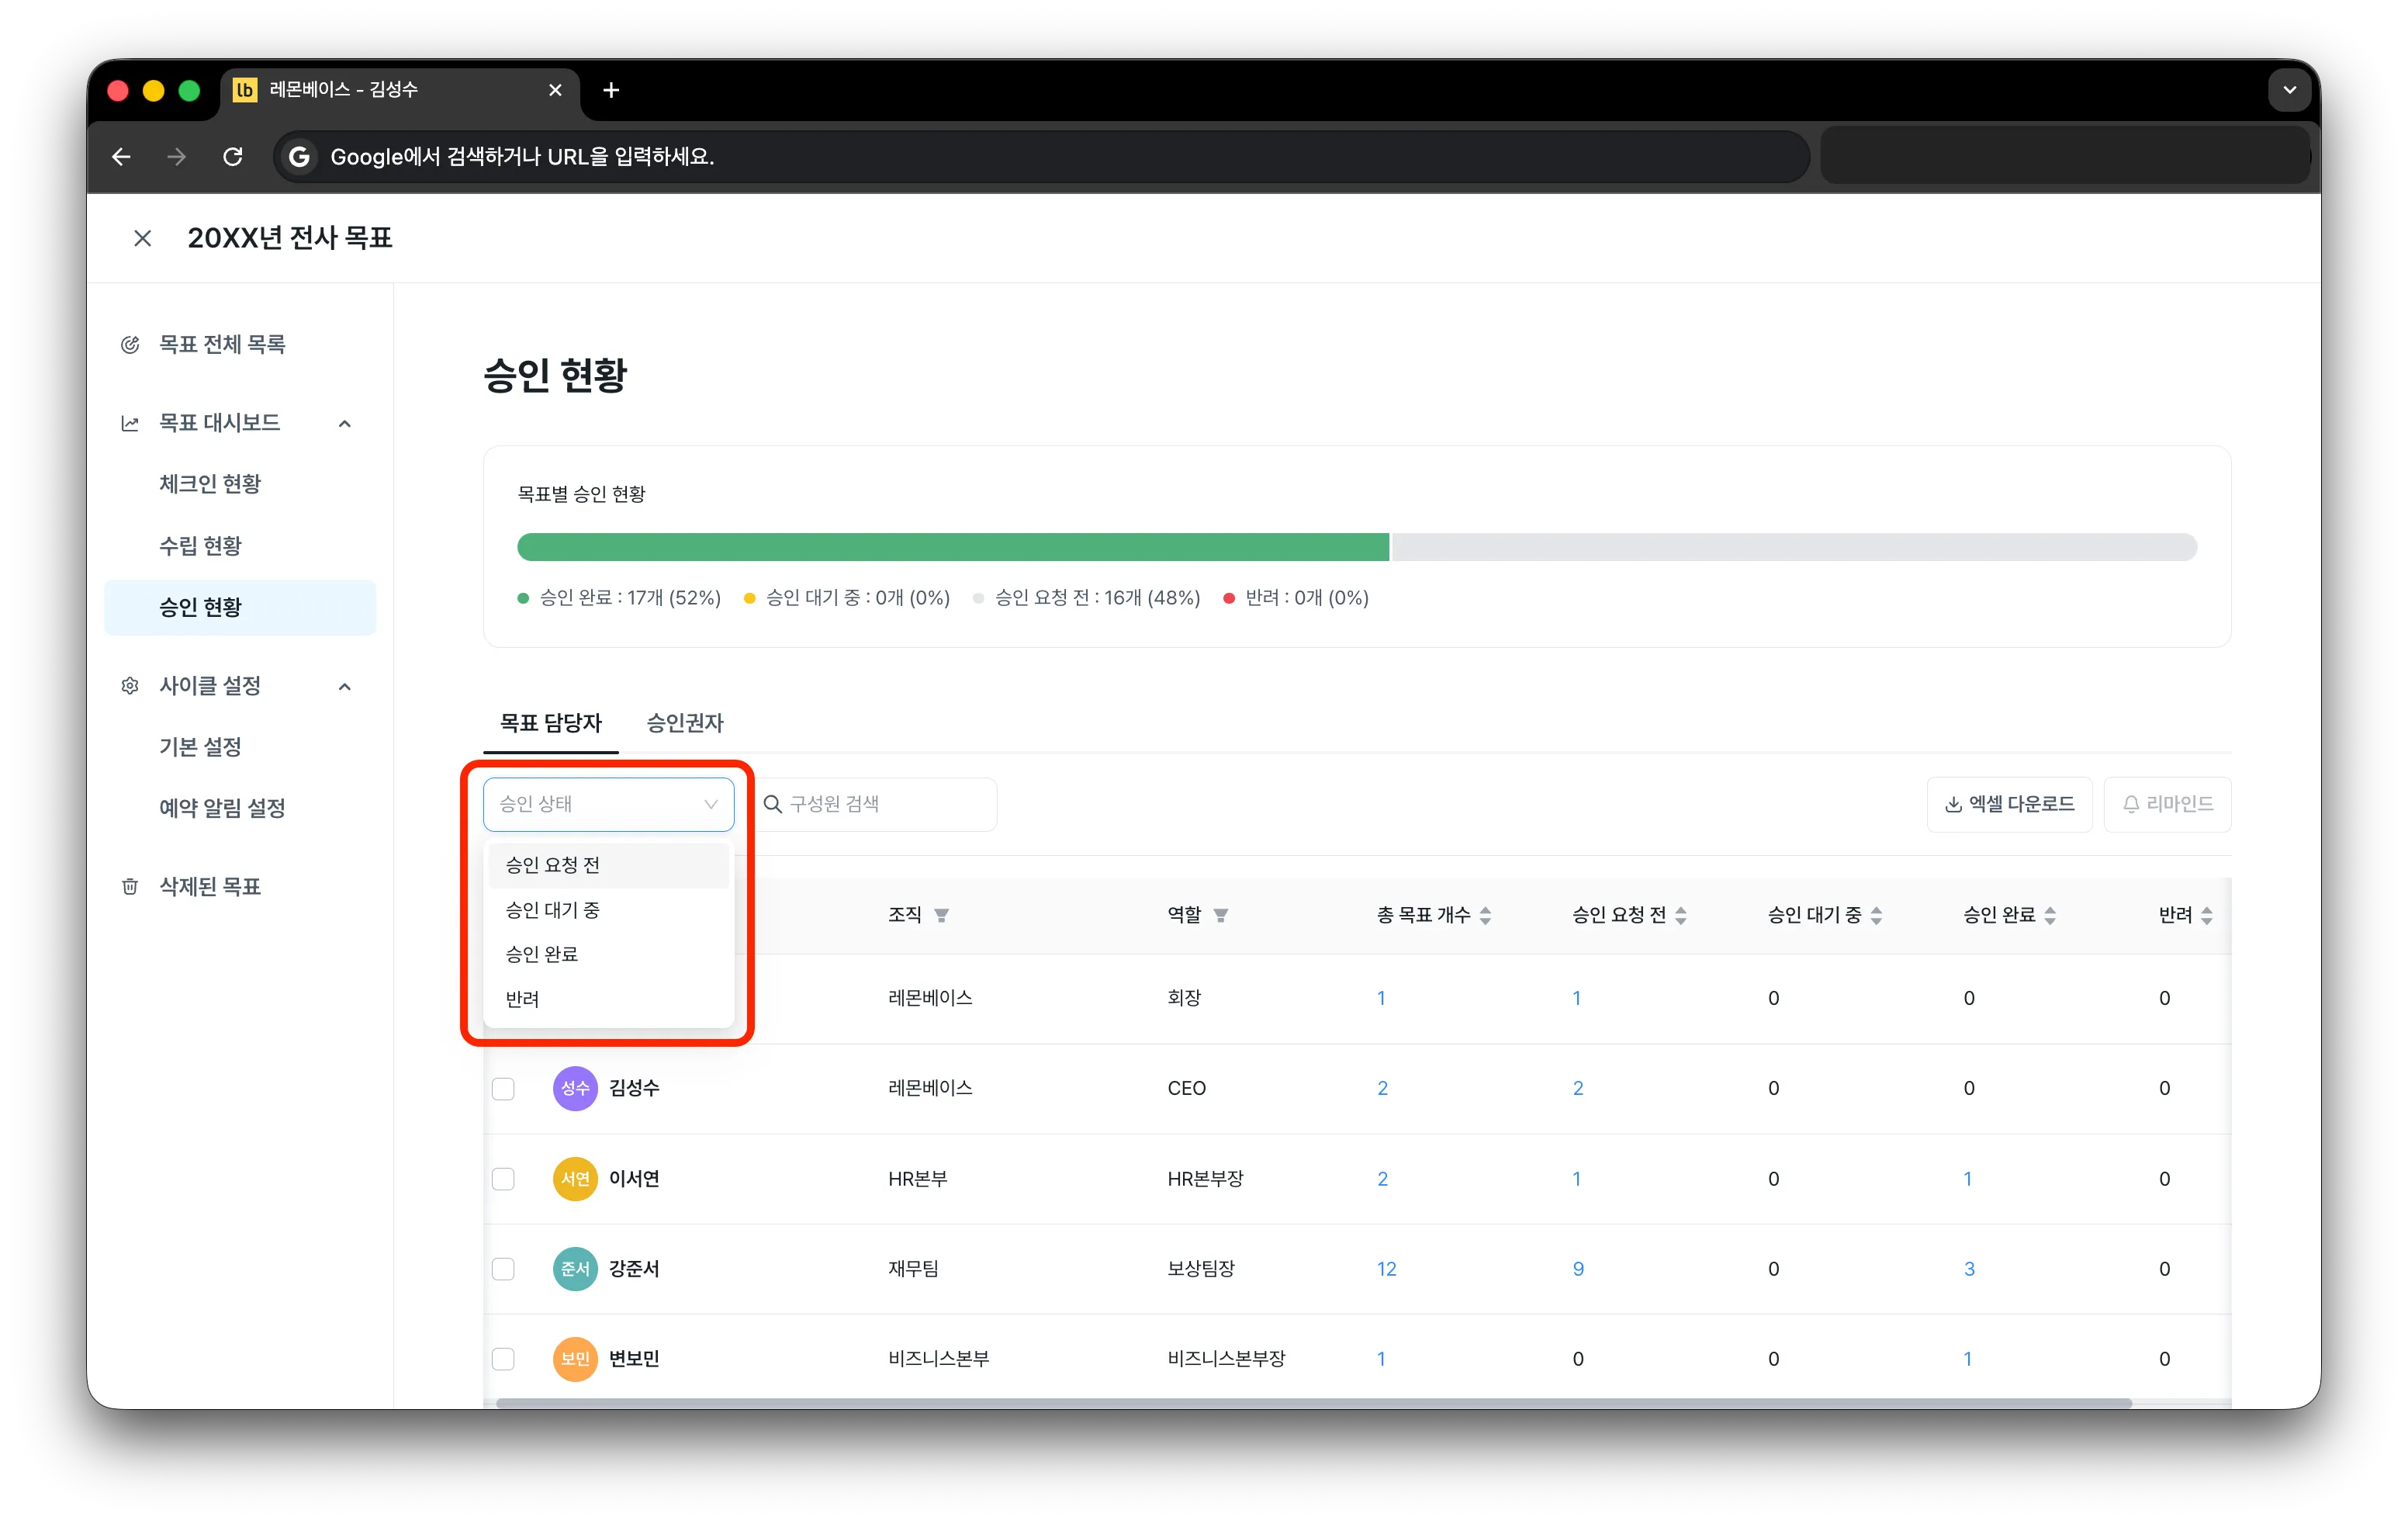
Task: Choose 승인 대기 중 from the dropdown list
Action: (608, 910)
